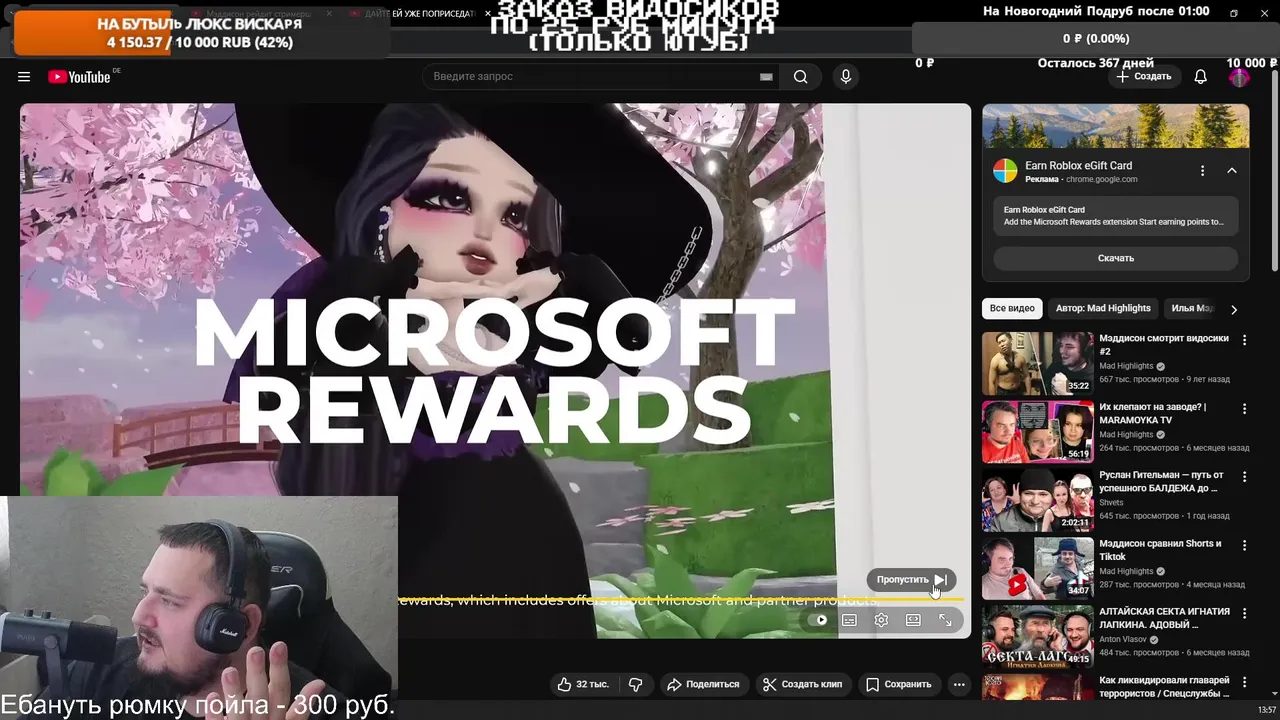This screenshot has height=720, width=1280.
Task: Open Как ликвидировали главарей террористов video
Action: pyautogui.click(x=1165, y=686)
